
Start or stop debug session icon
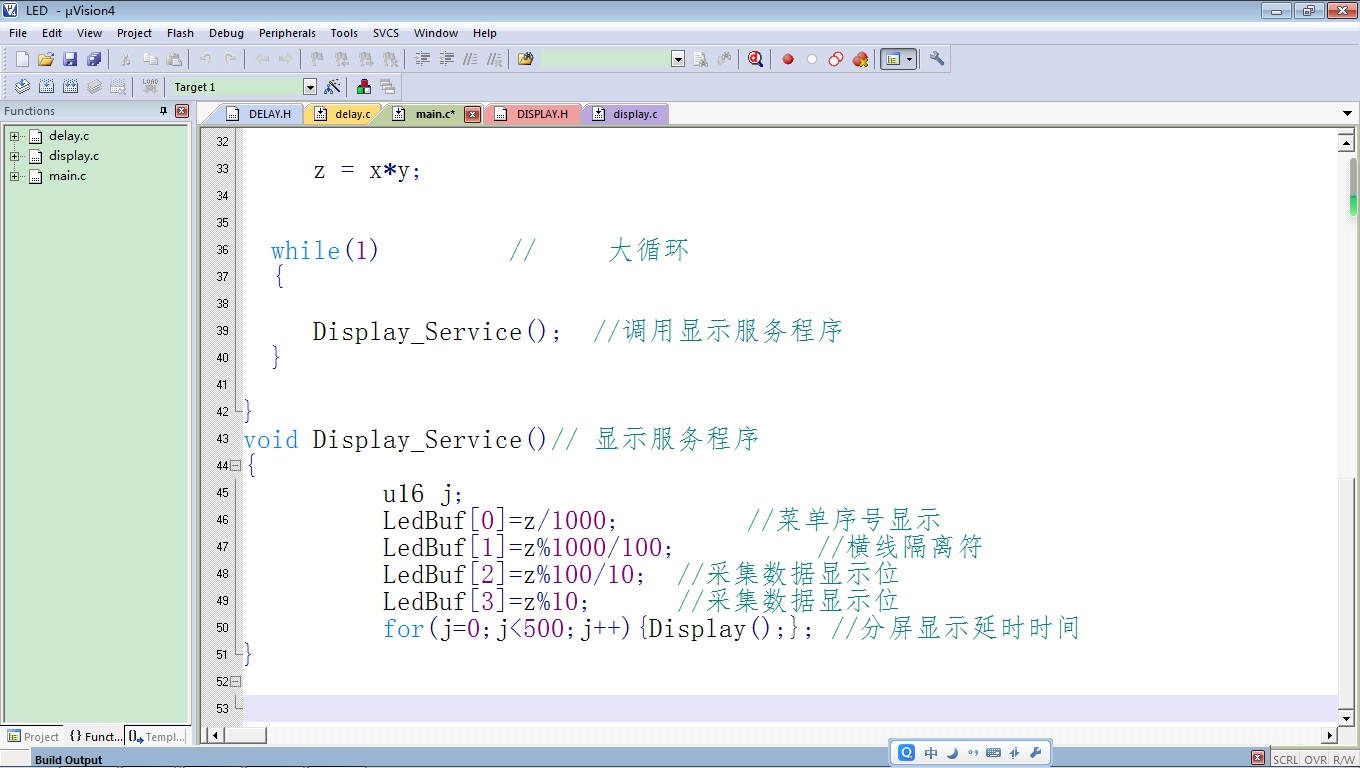755,59
